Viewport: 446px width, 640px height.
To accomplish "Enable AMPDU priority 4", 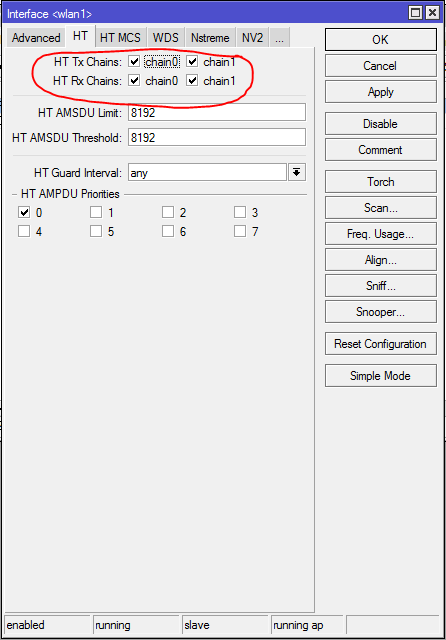I will coord(24,231).
